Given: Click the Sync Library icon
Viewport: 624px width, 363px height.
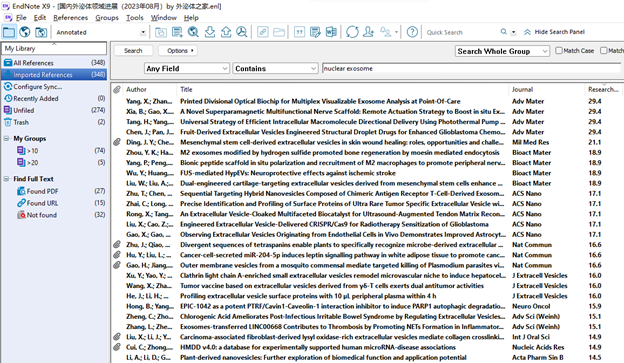Looking at the screenshot, I should click(352, 32).
